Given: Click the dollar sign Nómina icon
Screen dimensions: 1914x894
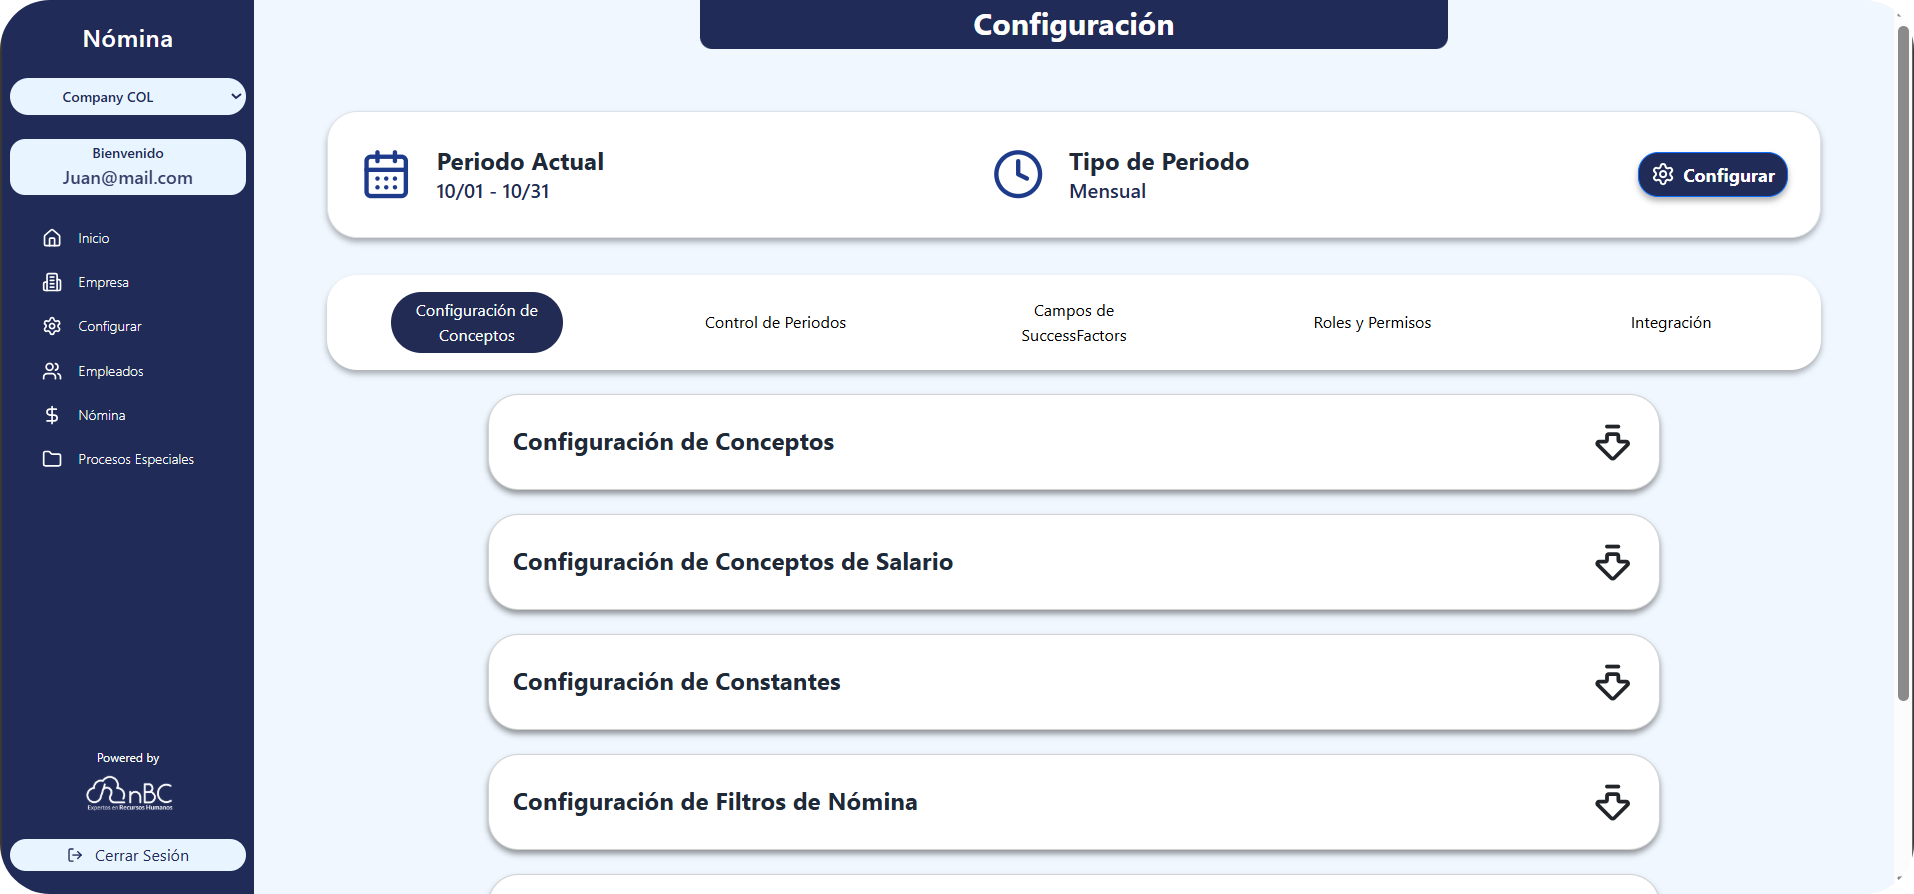Looking at the screenshot, I should (x=52, y=415).
